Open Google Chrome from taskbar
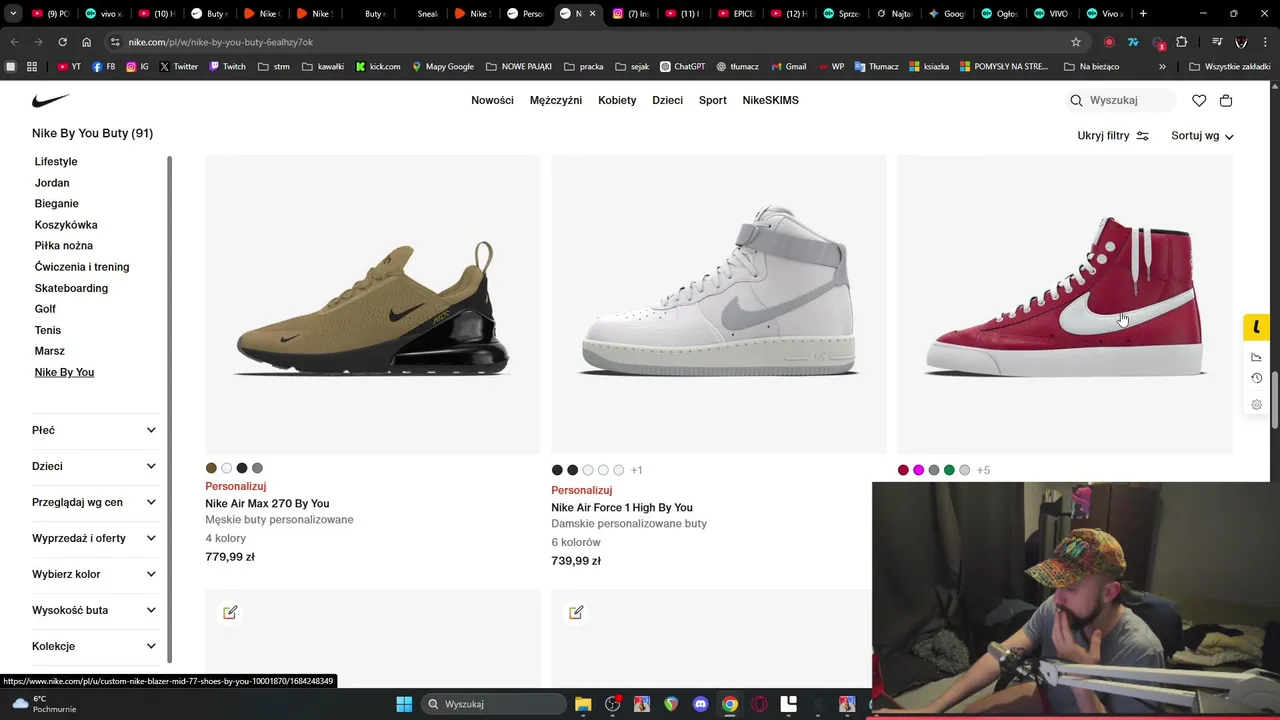 (x=730, y=704)
